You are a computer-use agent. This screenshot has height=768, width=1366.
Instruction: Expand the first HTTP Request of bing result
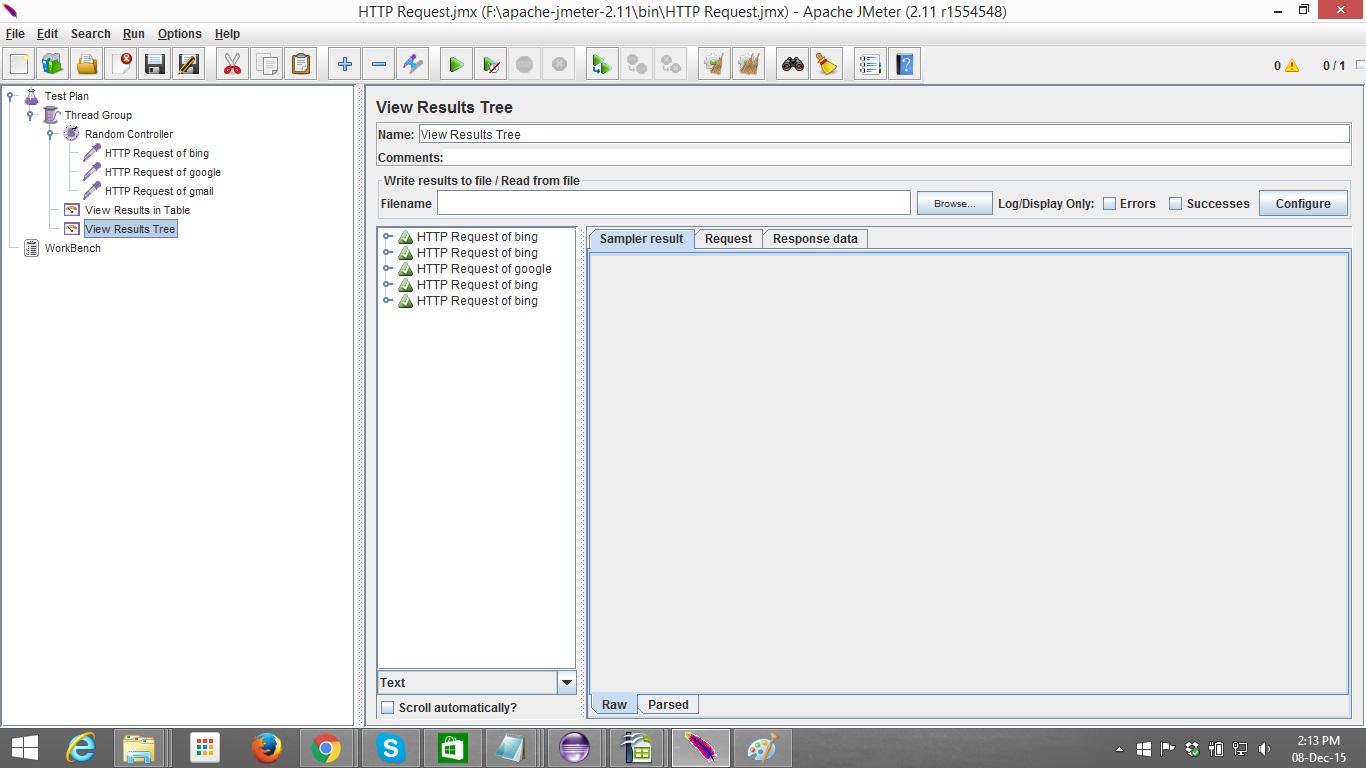(x=388, y=237)
